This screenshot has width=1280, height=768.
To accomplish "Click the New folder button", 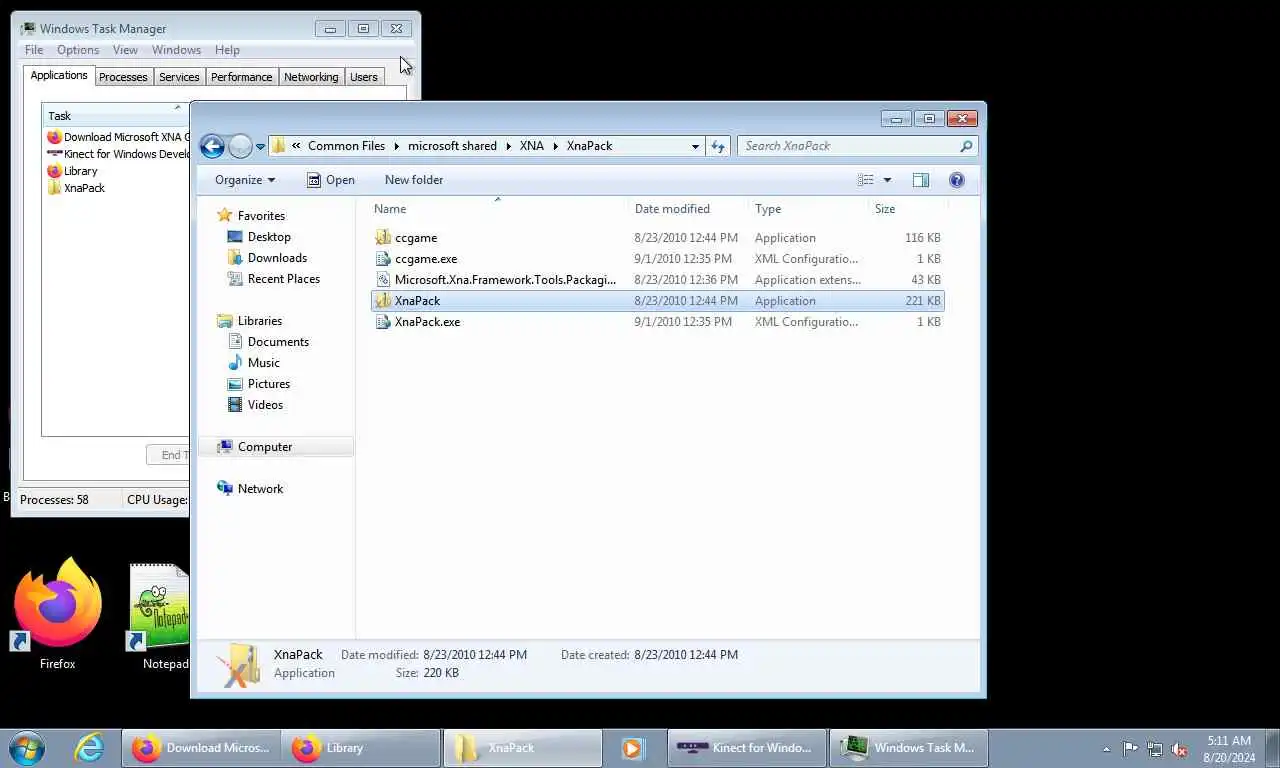I will click(x=414, y=180).
